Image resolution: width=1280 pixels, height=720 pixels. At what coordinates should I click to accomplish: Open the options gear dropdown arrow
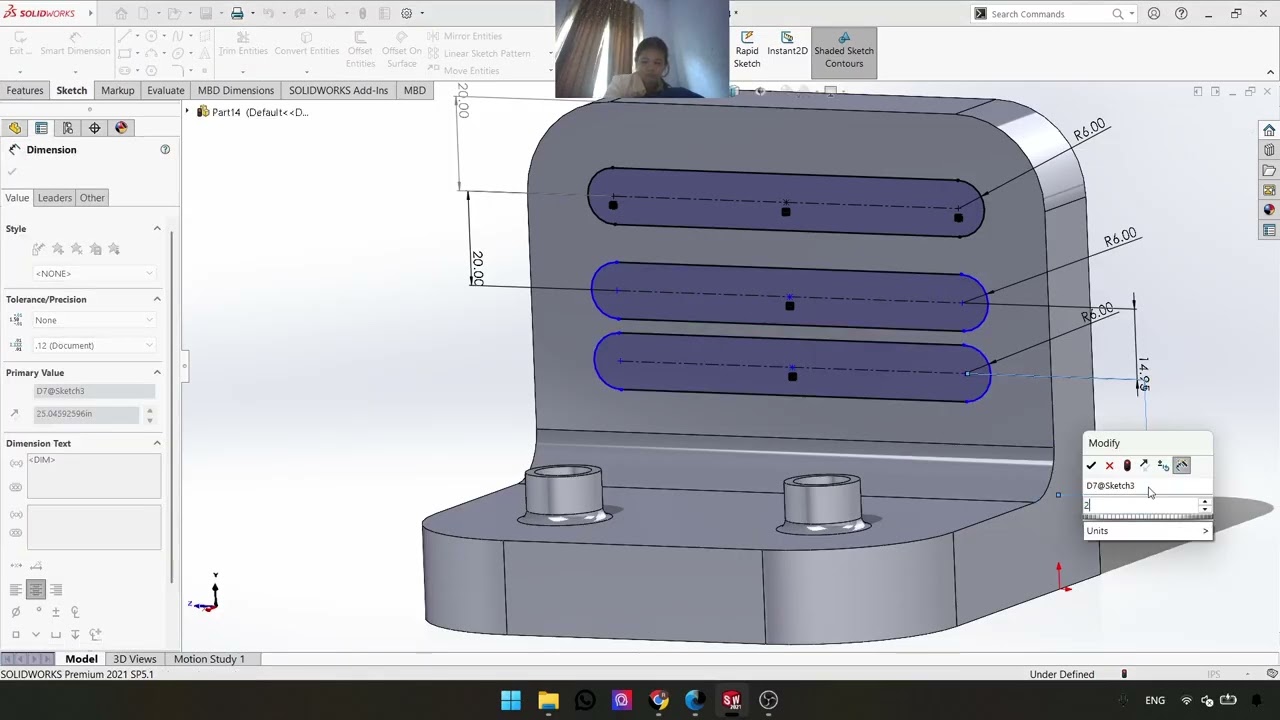[x=421, y=13]
